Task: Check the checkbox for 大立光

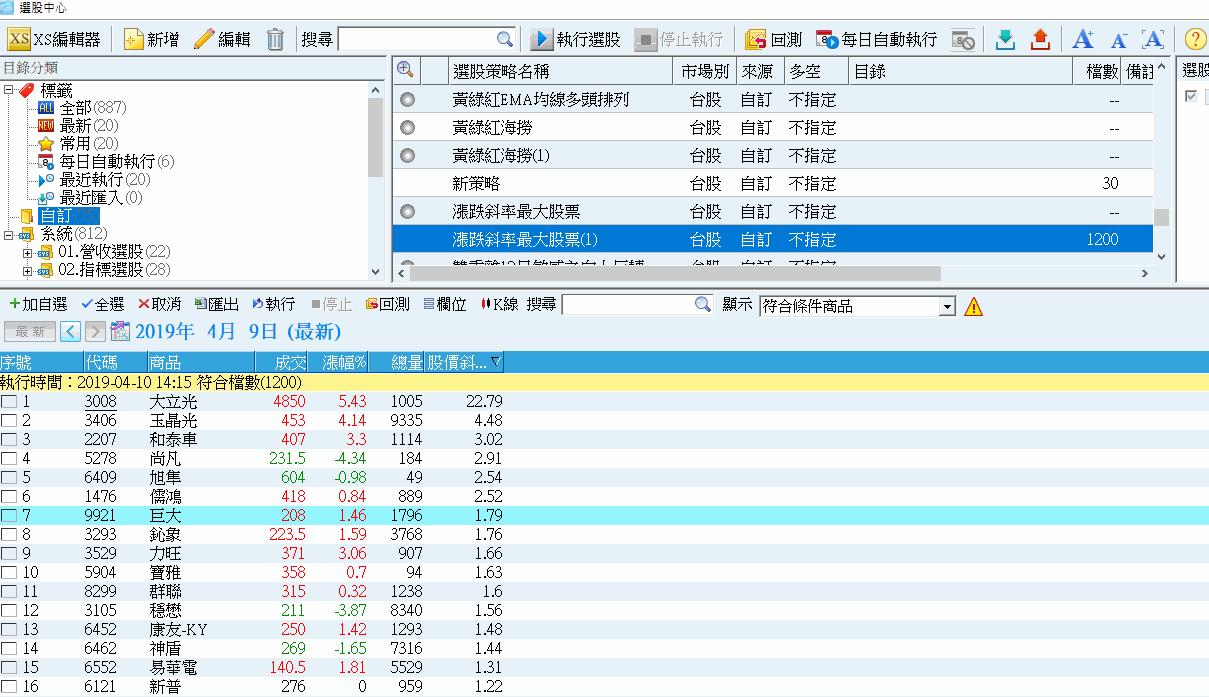Action: pyautogui.click(x=8, y=402)
